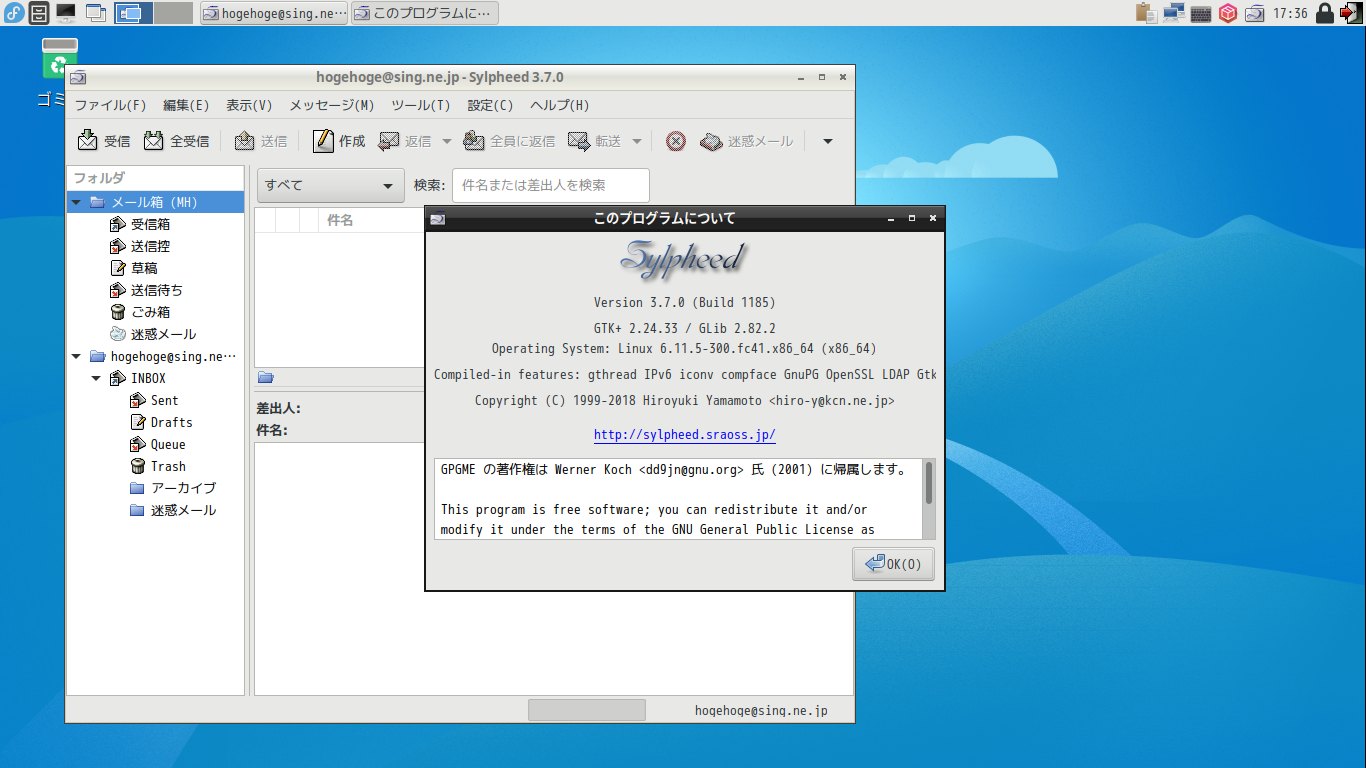Select the Drafts folder under INBOX

pos(171,422)
